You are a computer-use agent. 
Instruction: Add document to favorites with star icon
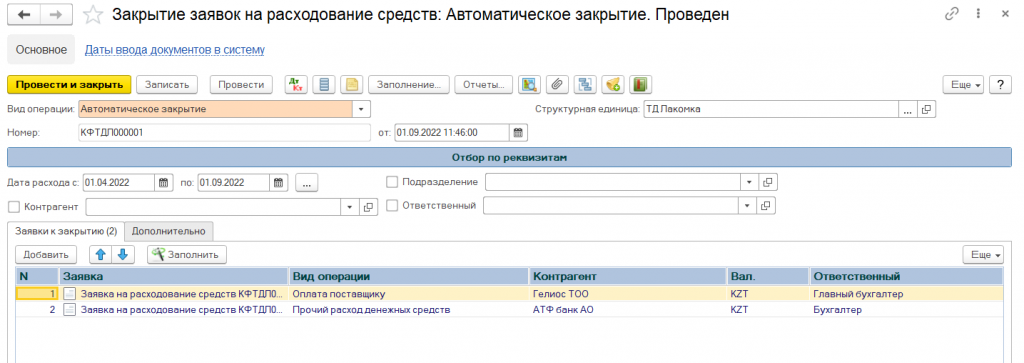(x=93, y=15)
